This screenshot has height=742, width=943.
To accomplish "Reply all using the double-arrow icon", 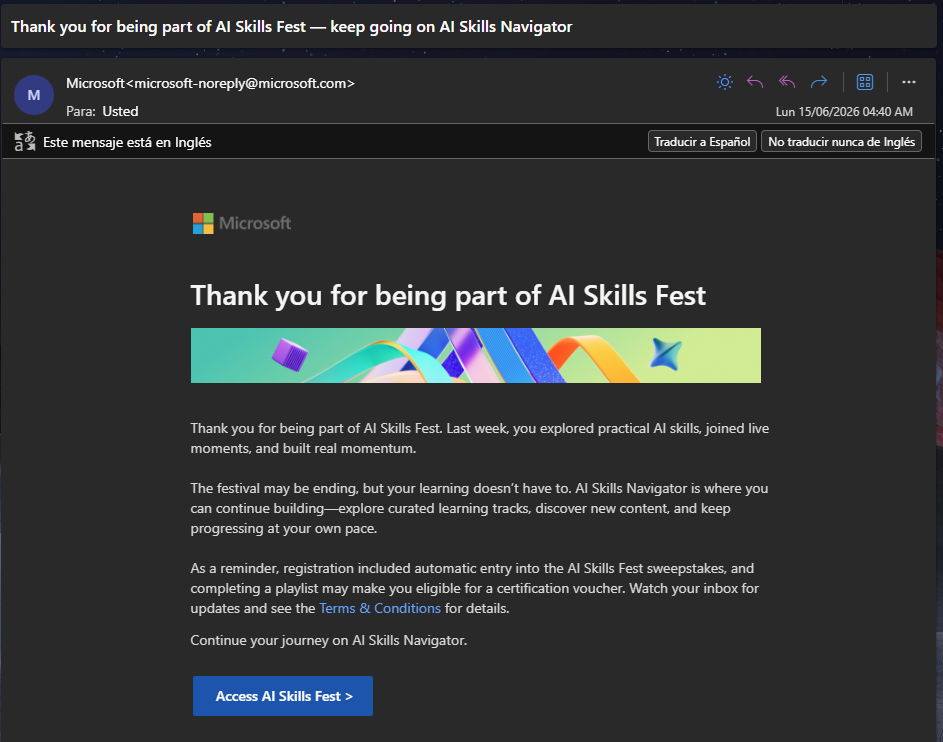I will (x=787, y=82).
